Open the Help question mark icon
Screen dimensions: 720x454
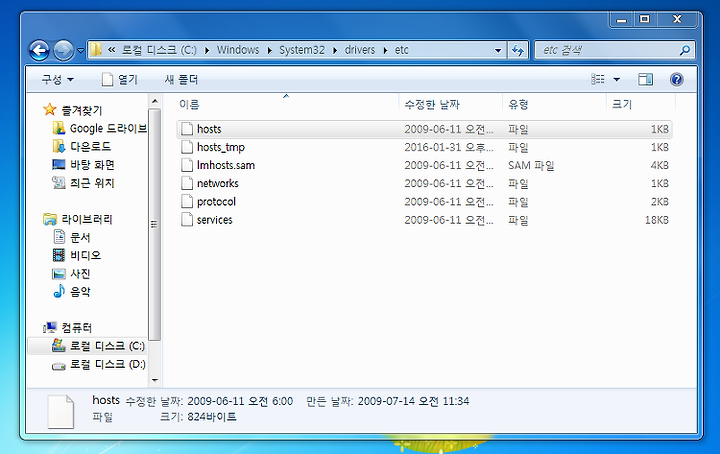coord(676,79)
